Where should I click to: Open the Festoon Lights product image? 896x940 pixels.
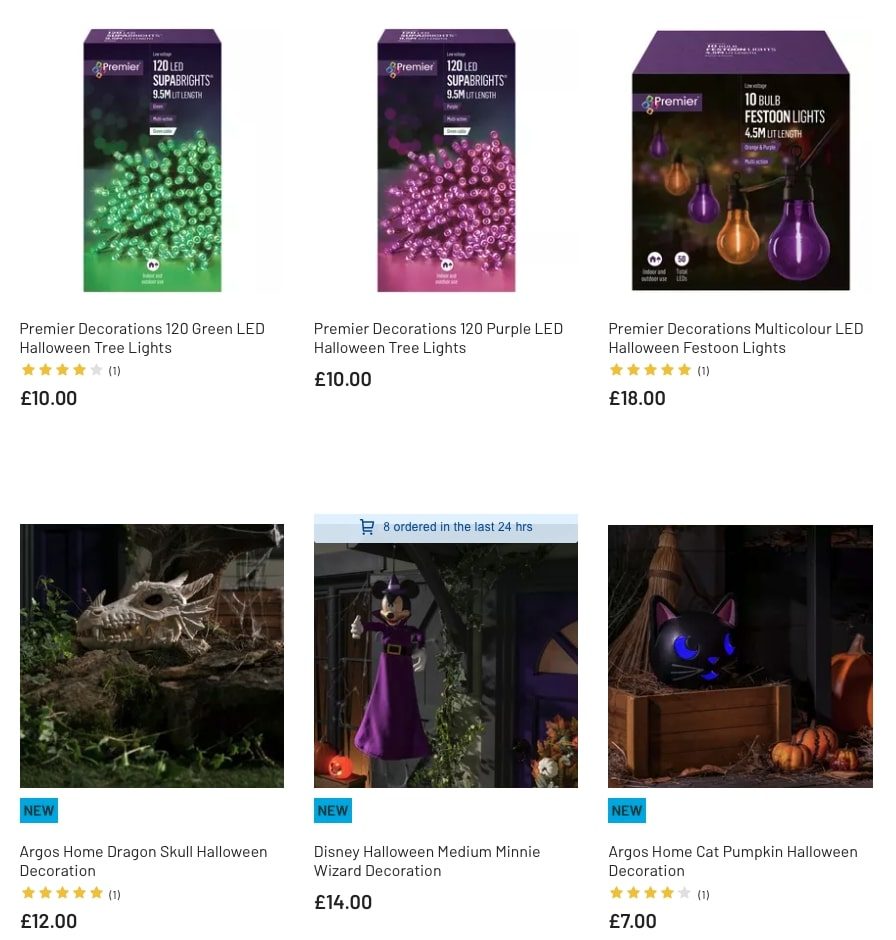point(740,160)
